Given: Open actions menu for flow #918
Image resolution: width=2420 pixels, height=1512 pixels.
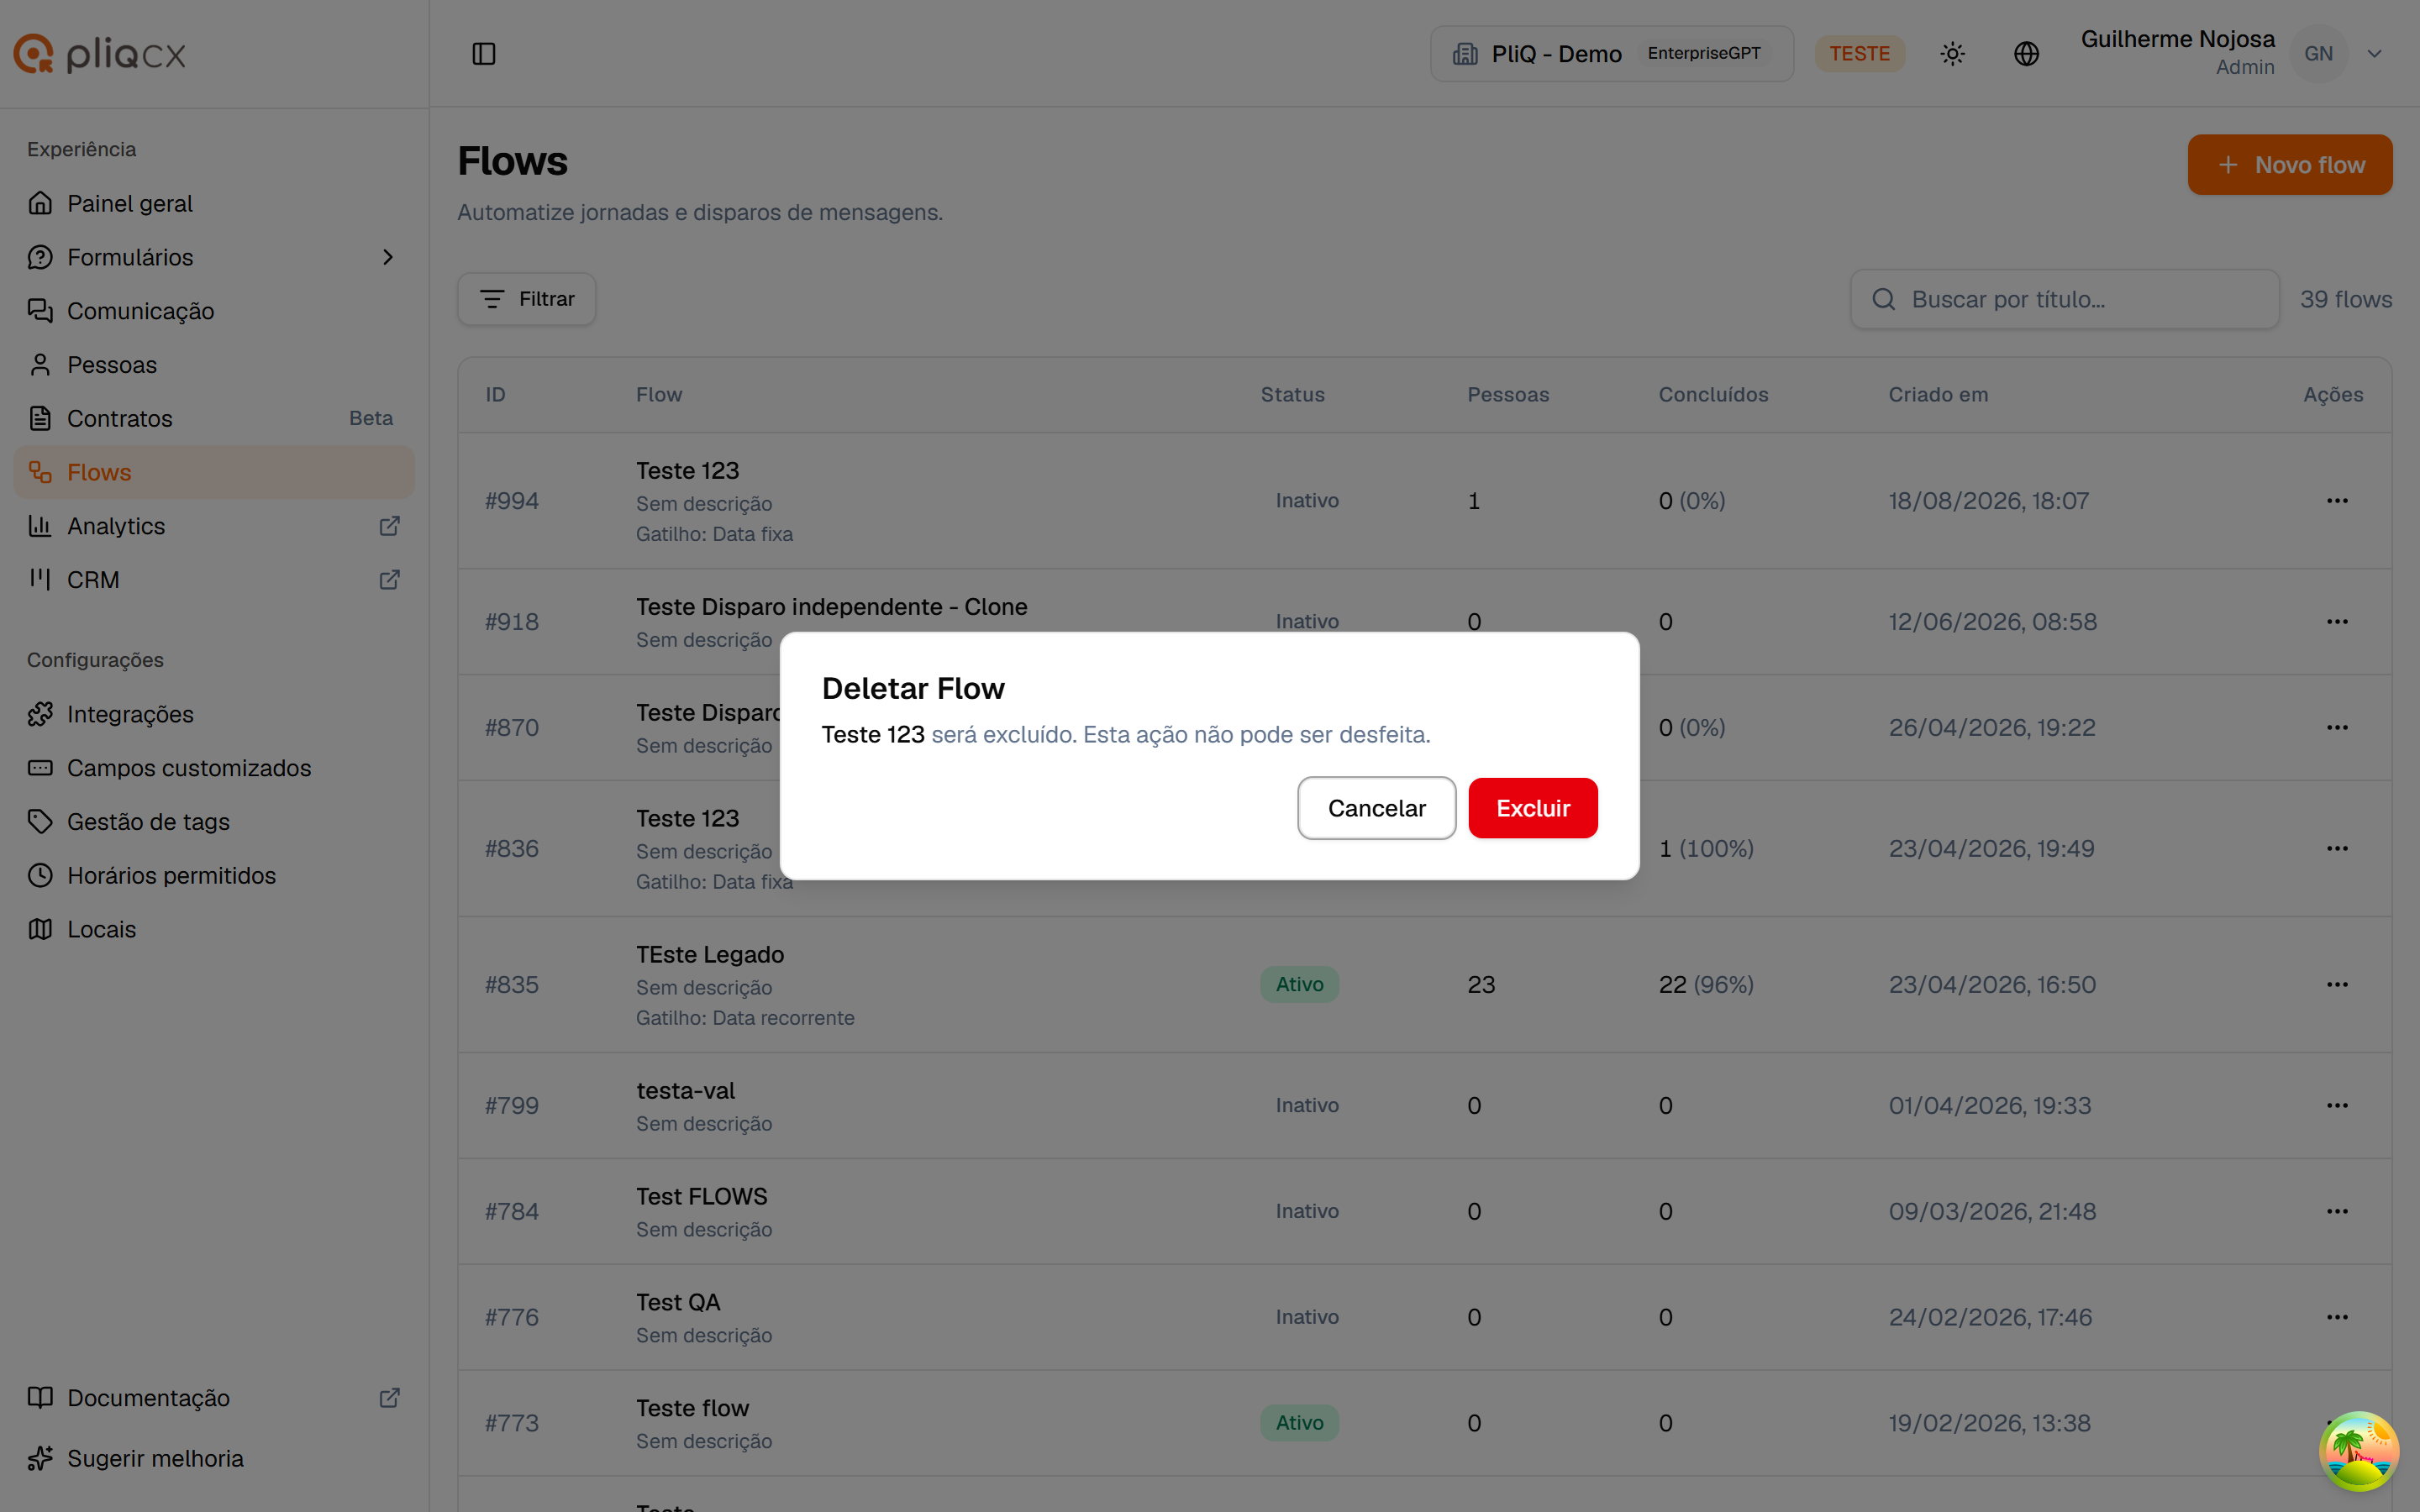Looking at the screenshot, I should click(x=2336, y=622).
